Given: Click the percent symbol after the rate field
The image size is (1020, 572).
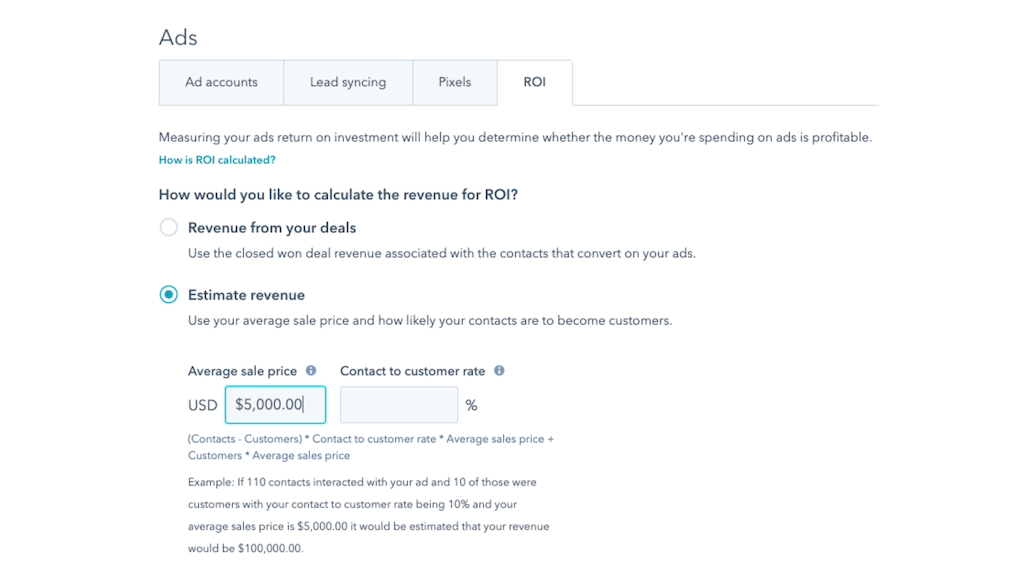Looking at the screenshot, I should [x=471, y=406].
